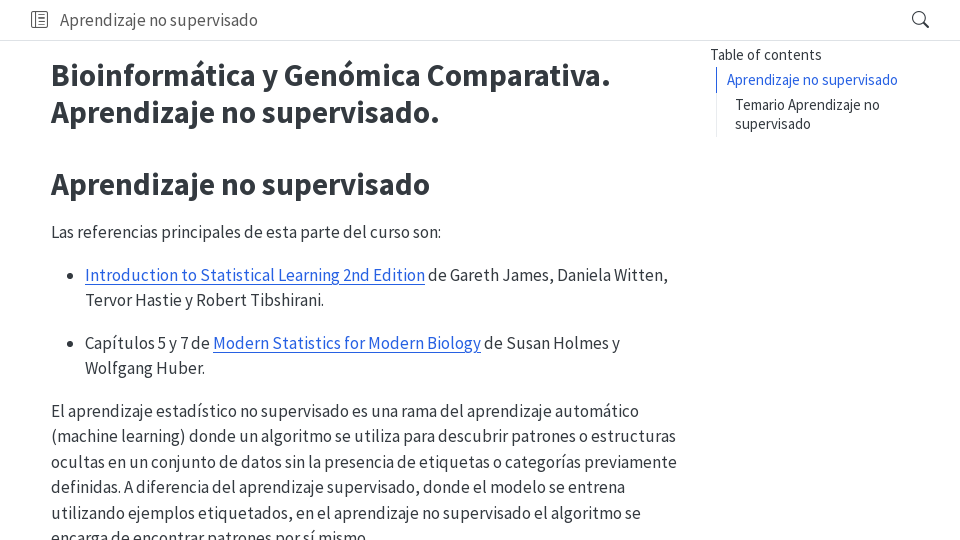This screenshot has height=540, width=960.
Task: Click the sentence Las referencias principales
Action: click(245, 232)
